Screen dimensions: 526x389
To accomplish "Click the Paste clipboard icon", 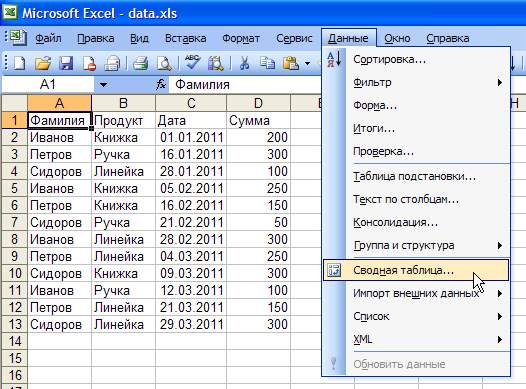I will point(291,63).
